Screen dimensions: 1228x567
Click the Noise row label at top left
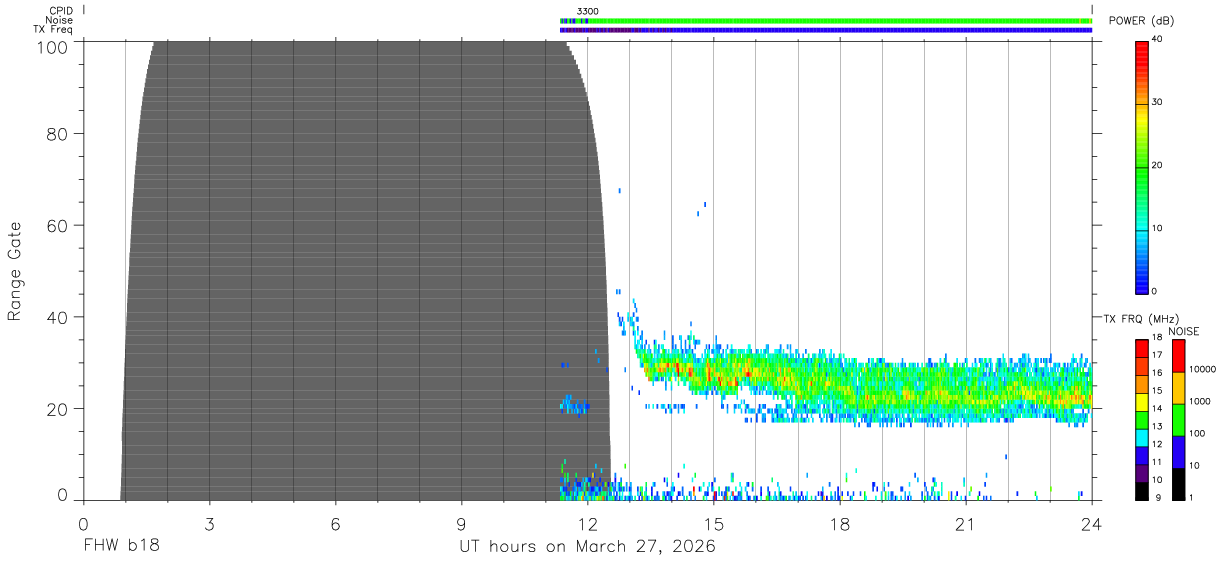(x=59, y=20)
